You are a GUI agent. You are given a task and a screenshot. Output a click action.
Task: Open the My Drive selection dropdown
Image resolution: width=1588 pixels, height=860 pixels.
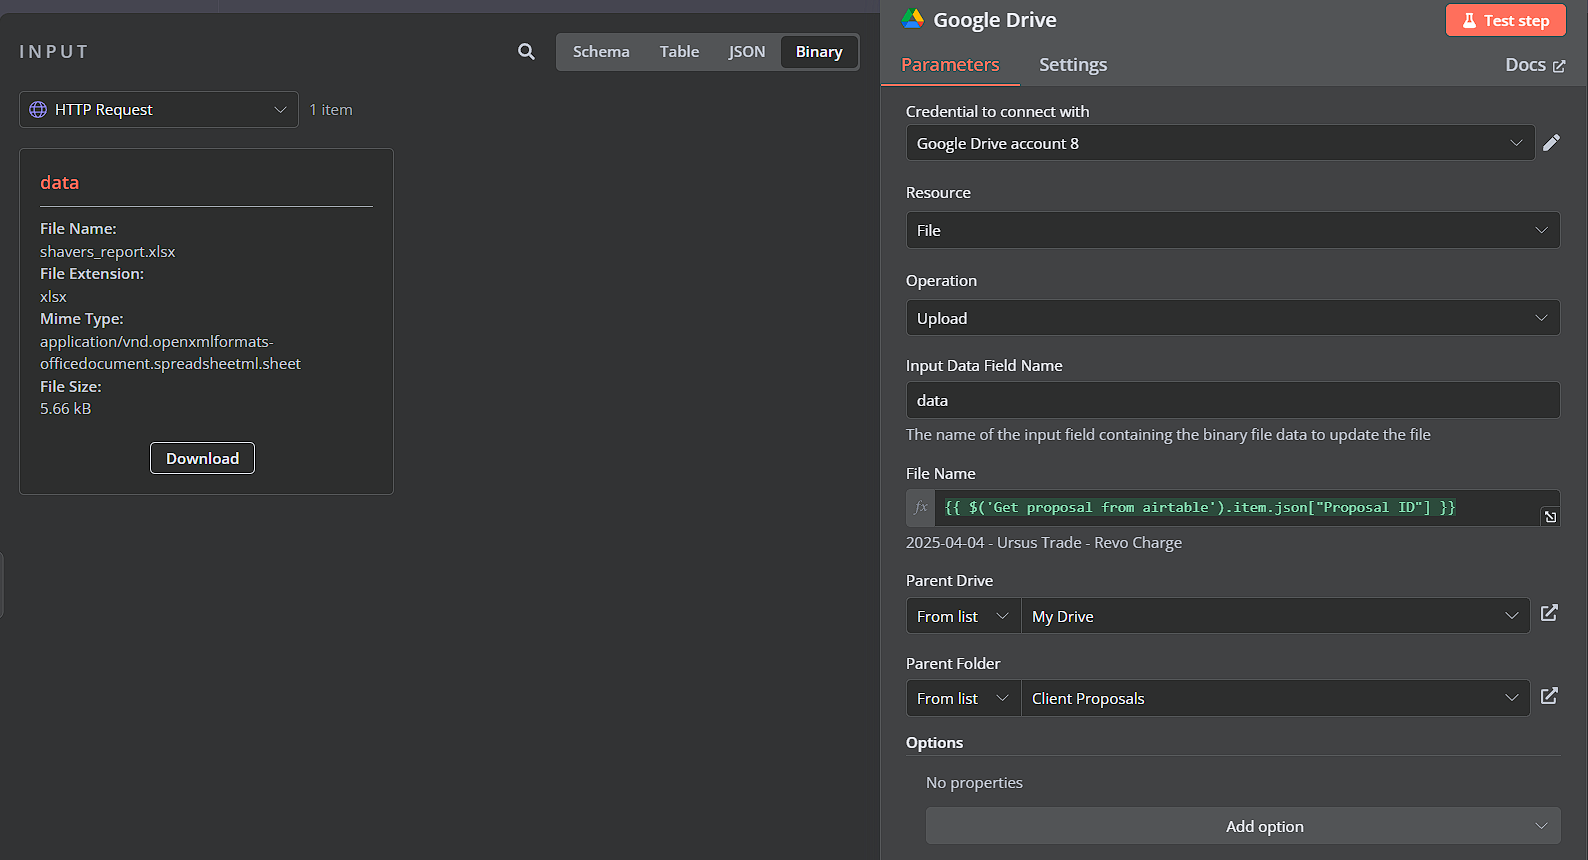tap(1275, 616)
